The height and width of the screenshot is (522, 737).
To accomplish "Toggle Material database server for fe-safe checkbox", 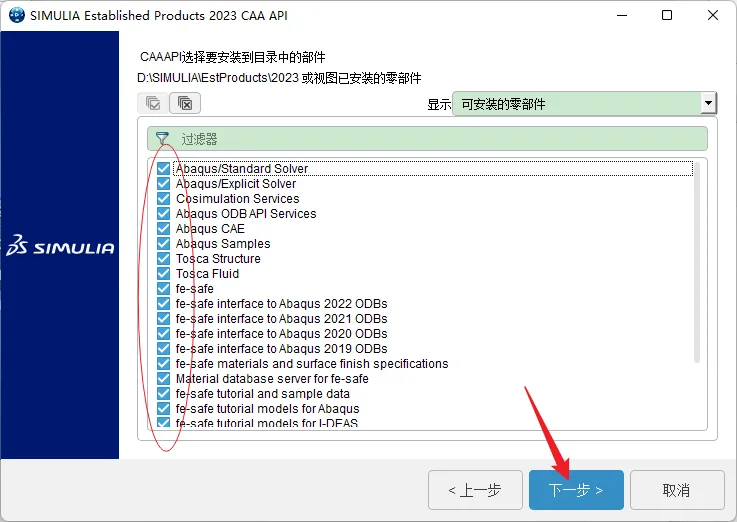I will 163,379.
